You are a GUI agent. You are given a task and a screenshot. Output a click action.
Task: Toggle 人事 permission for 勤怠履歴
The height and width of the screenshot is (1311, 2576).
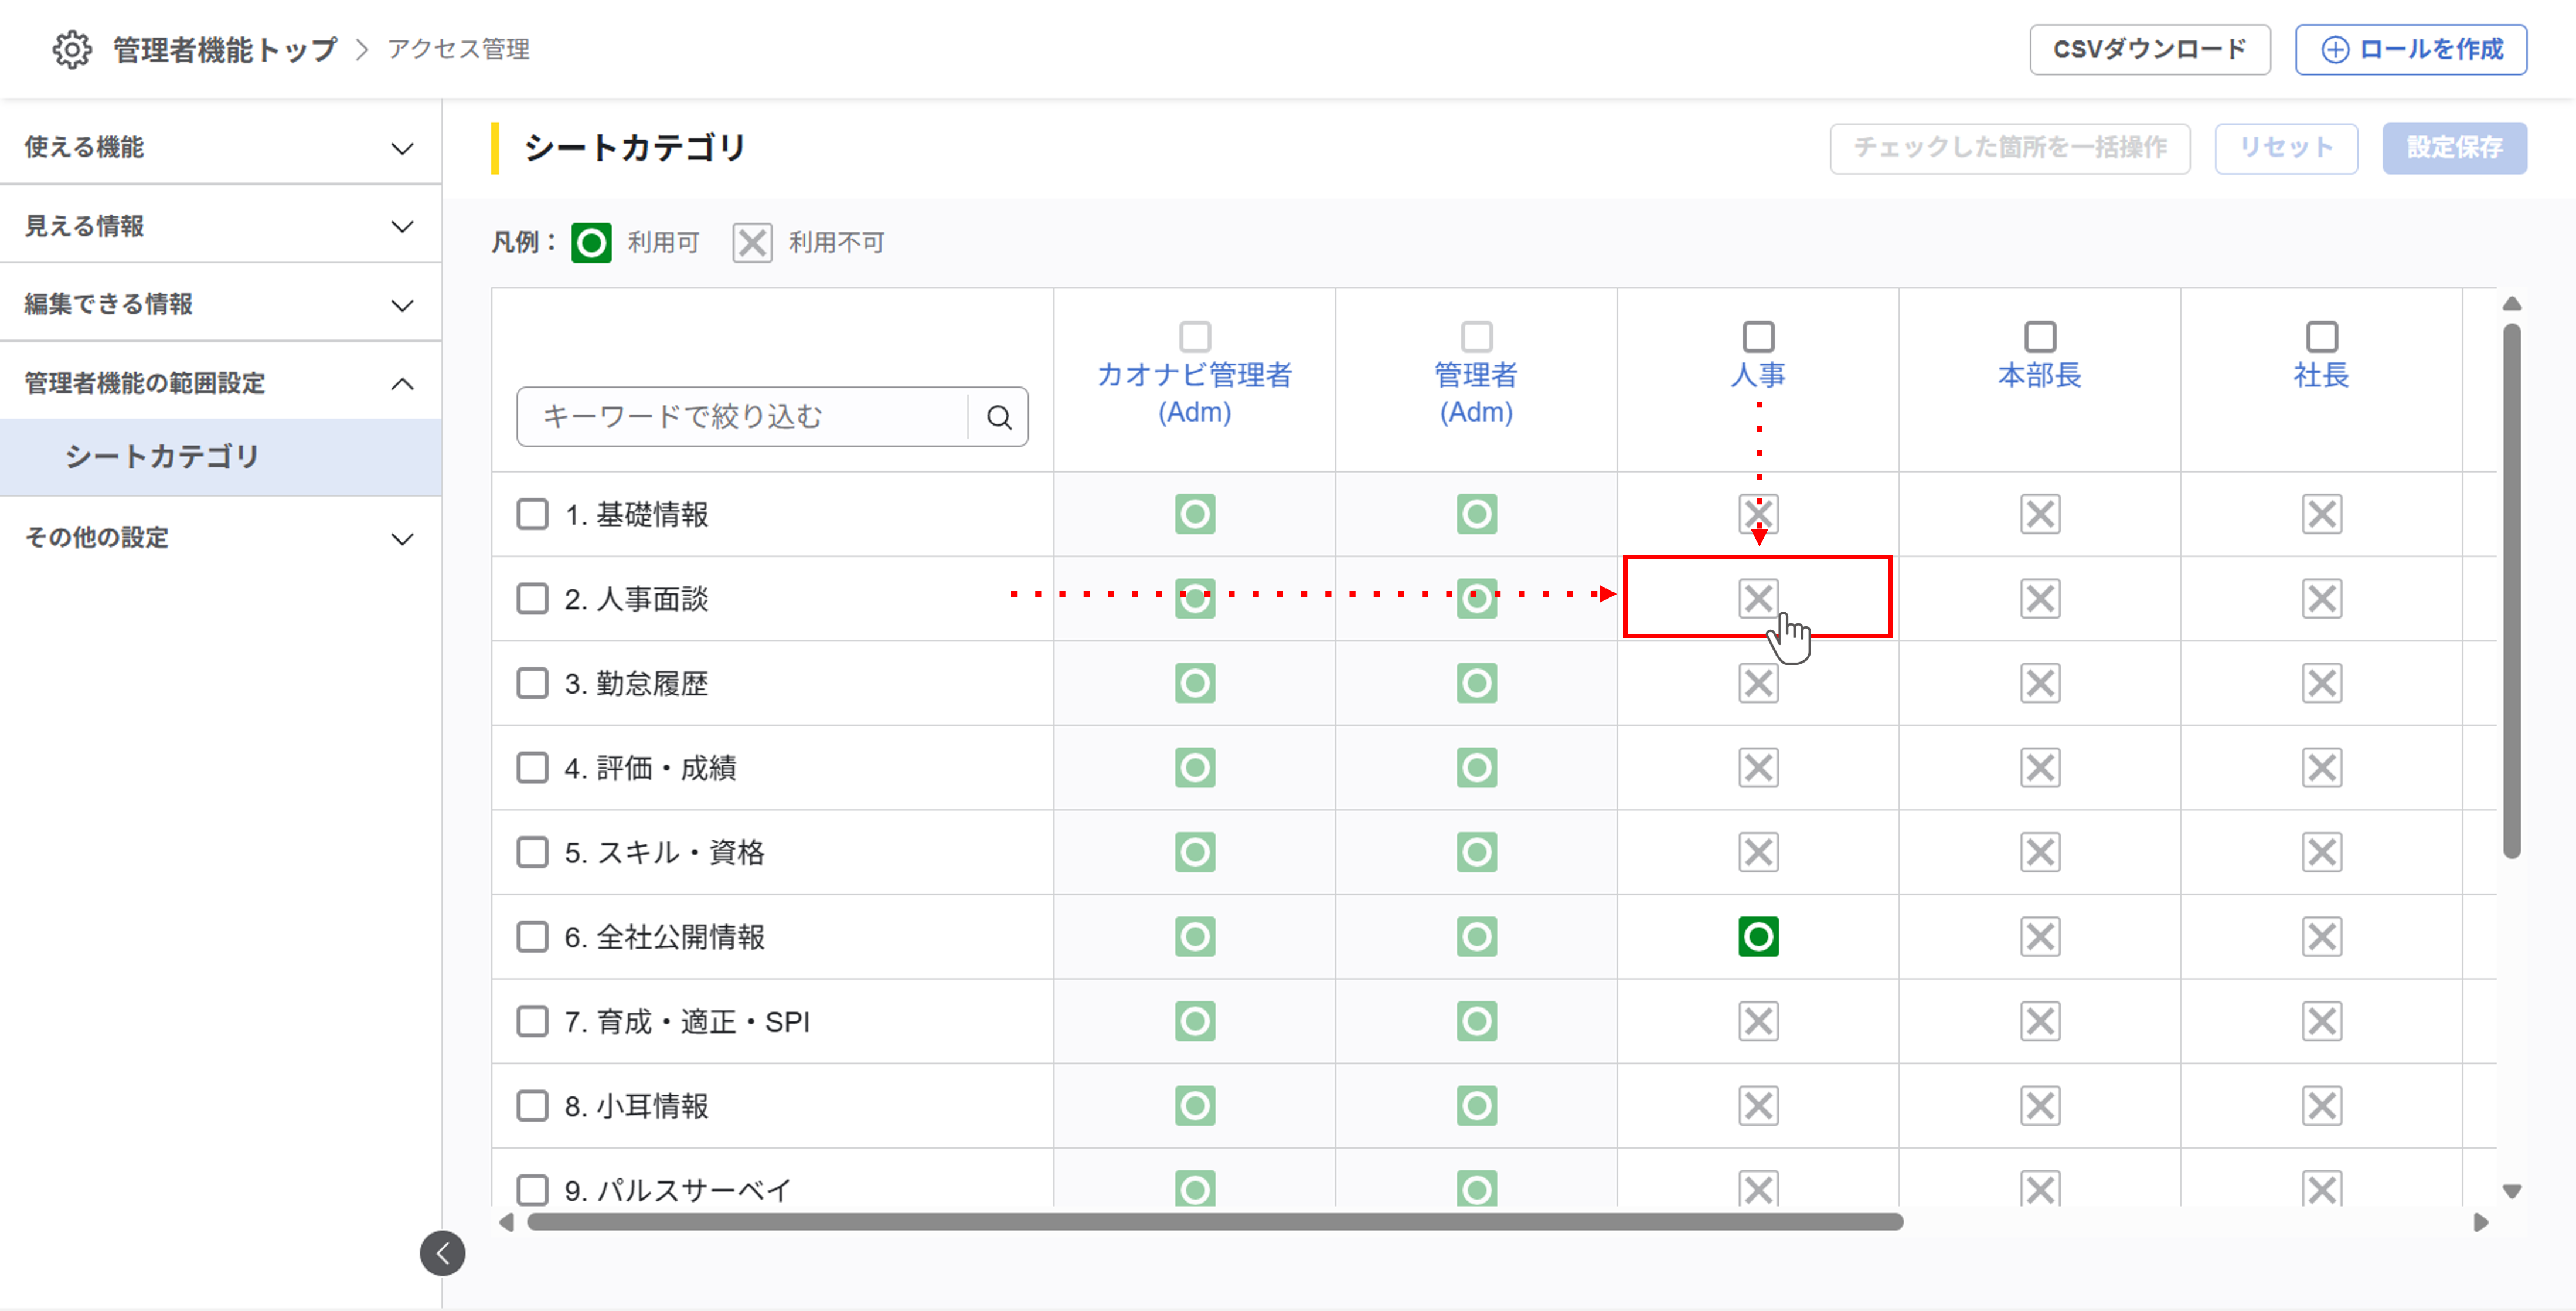coord(1758,683)
